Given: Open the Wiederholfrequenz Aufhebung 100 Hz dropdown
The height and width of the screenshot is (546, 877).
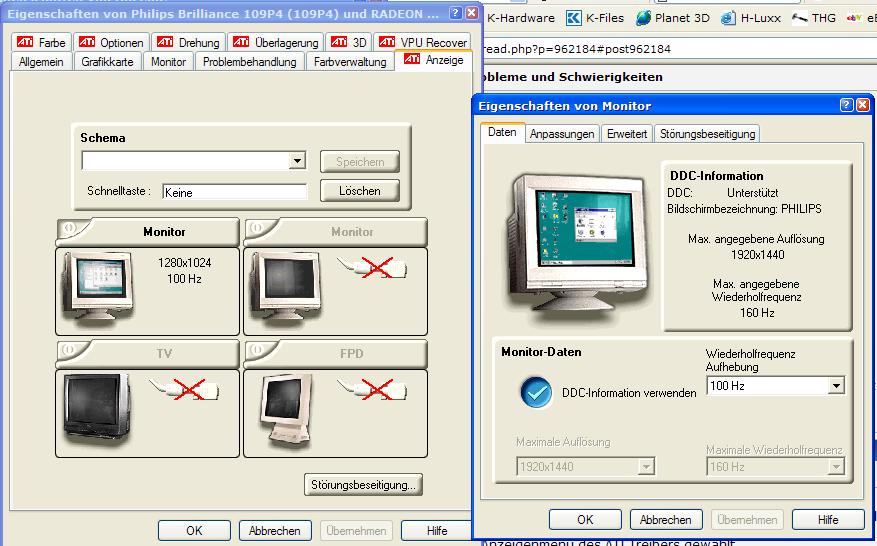Looking at the screenshot, I should pos(836,385).
